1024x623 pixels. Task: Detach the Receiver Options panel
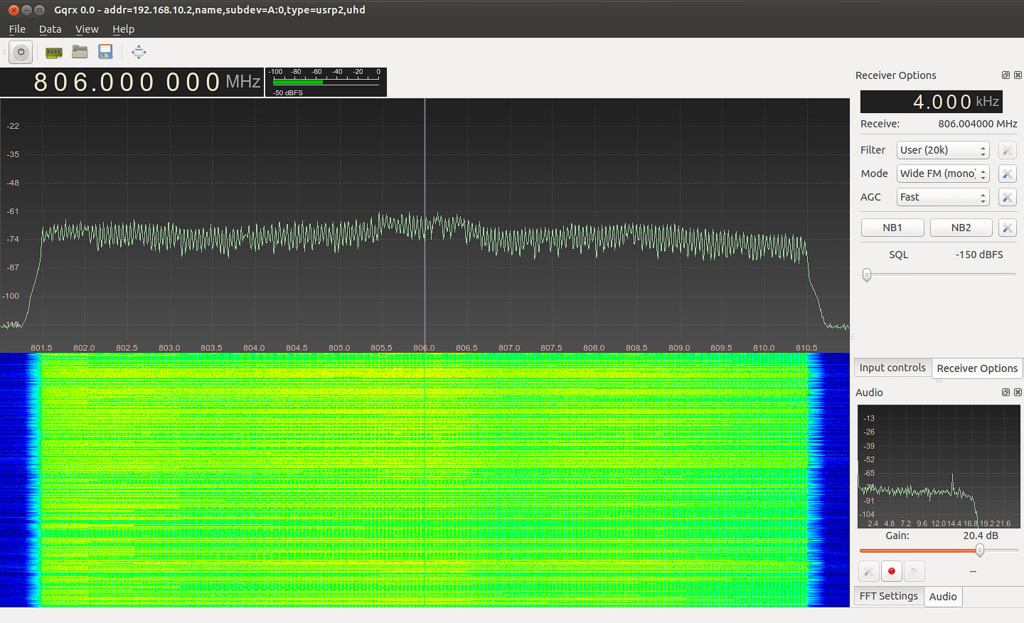(x=1004, y=75)
